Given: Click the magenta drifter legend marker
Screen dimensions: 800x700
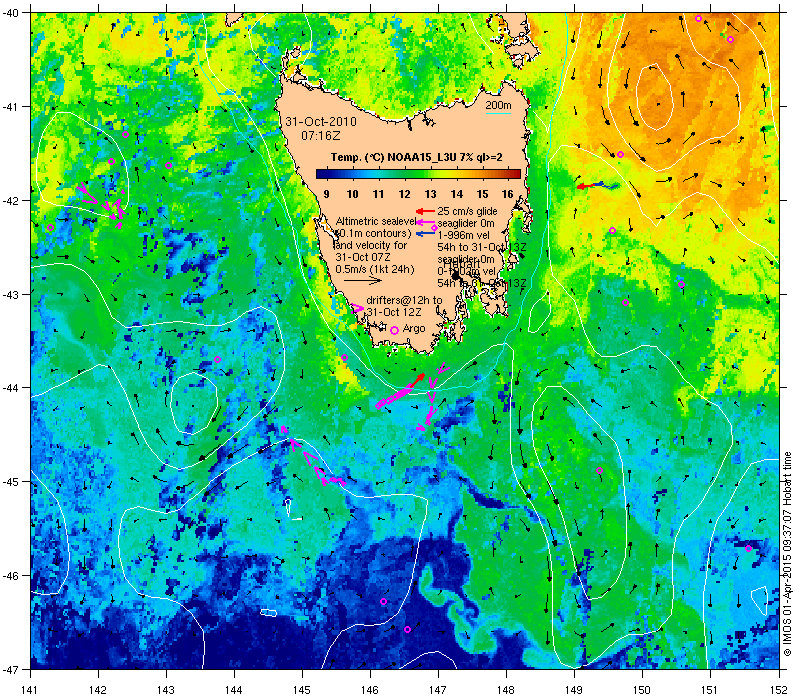Looking at the screenshot, I should pos(358,309).
